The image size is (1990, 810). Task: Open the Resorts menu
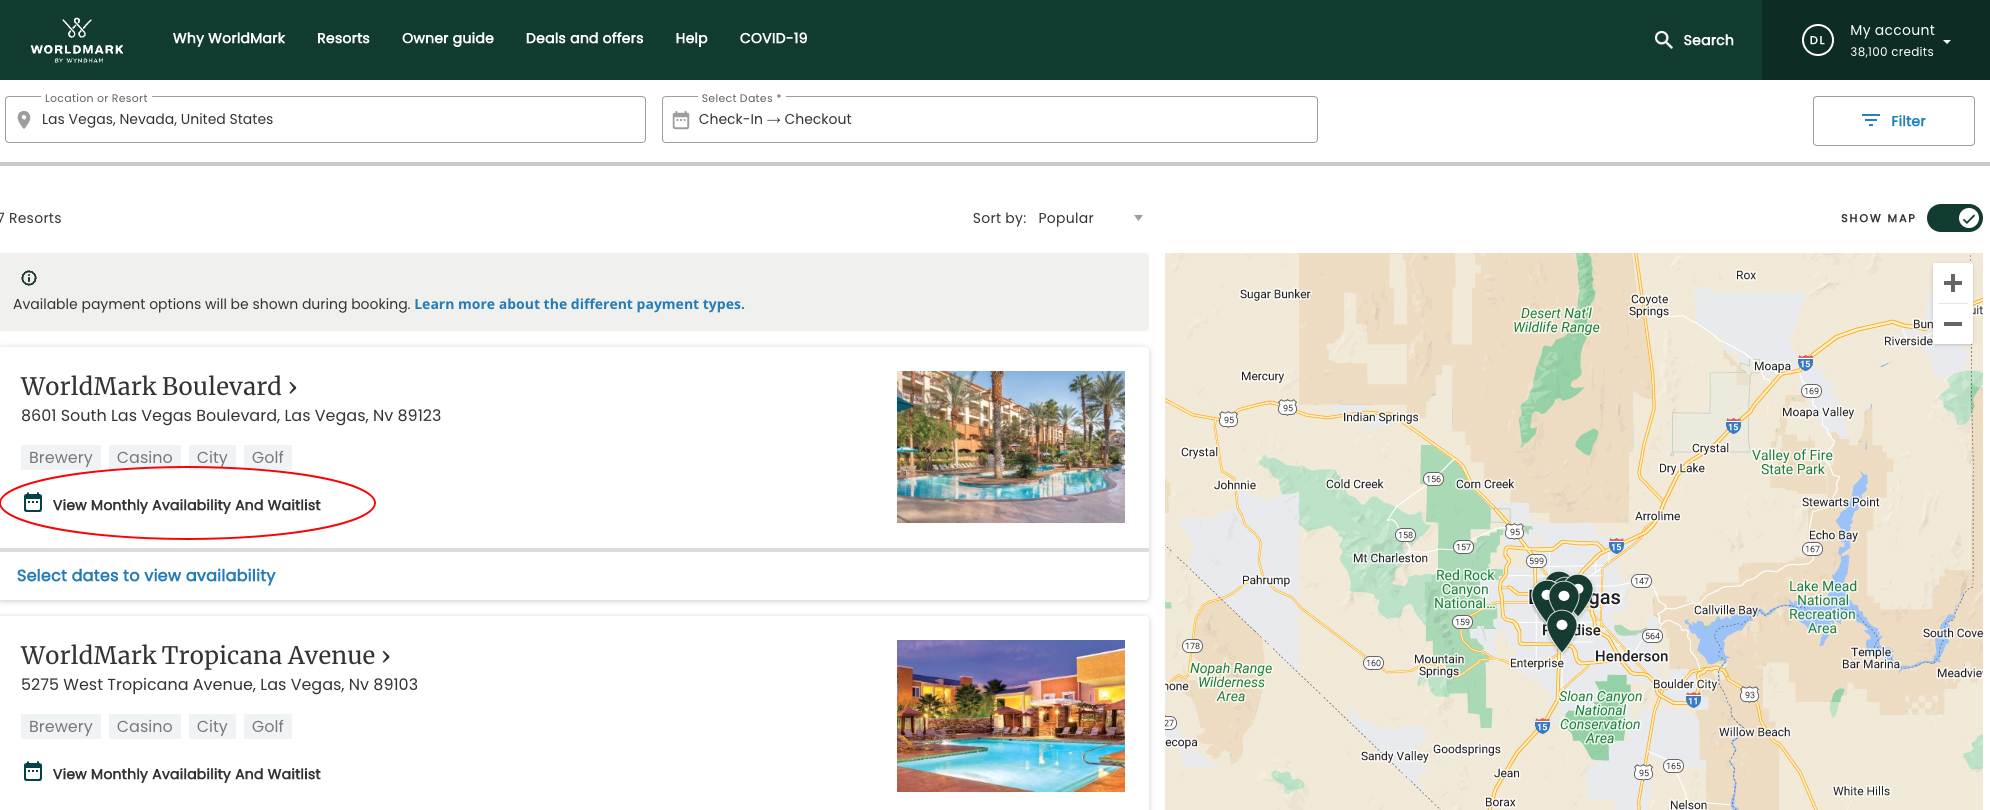(343, 38)
